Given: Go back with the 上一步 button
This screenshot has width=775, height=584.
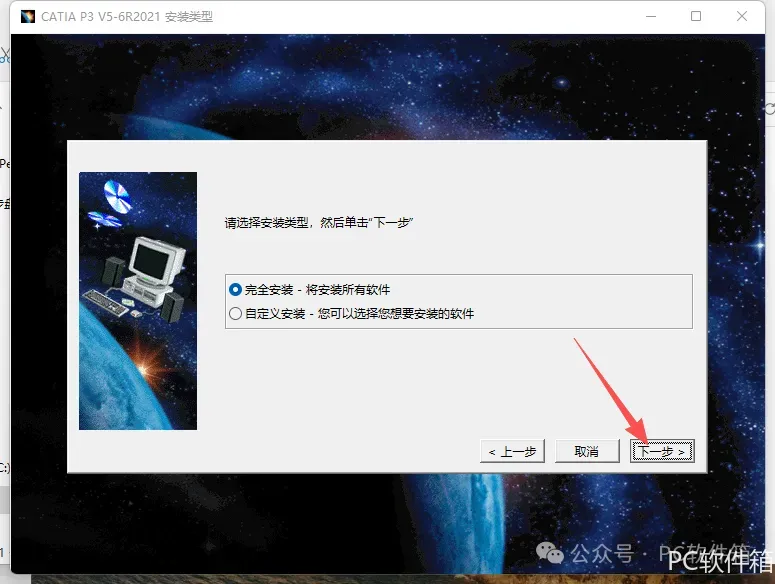Looking at the screenshot, I should 512,451.
